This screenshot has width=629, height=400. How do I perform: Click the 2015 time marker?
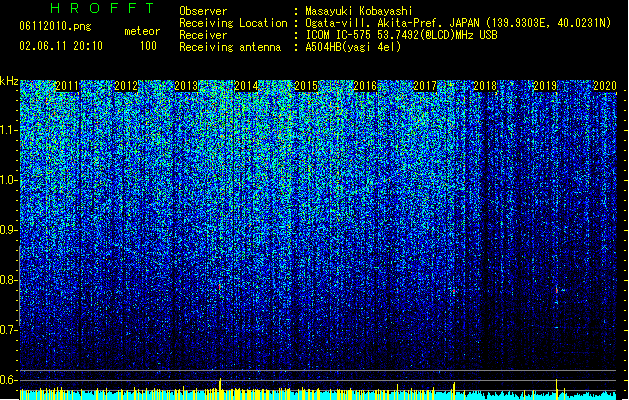click(x=306, y=86)
